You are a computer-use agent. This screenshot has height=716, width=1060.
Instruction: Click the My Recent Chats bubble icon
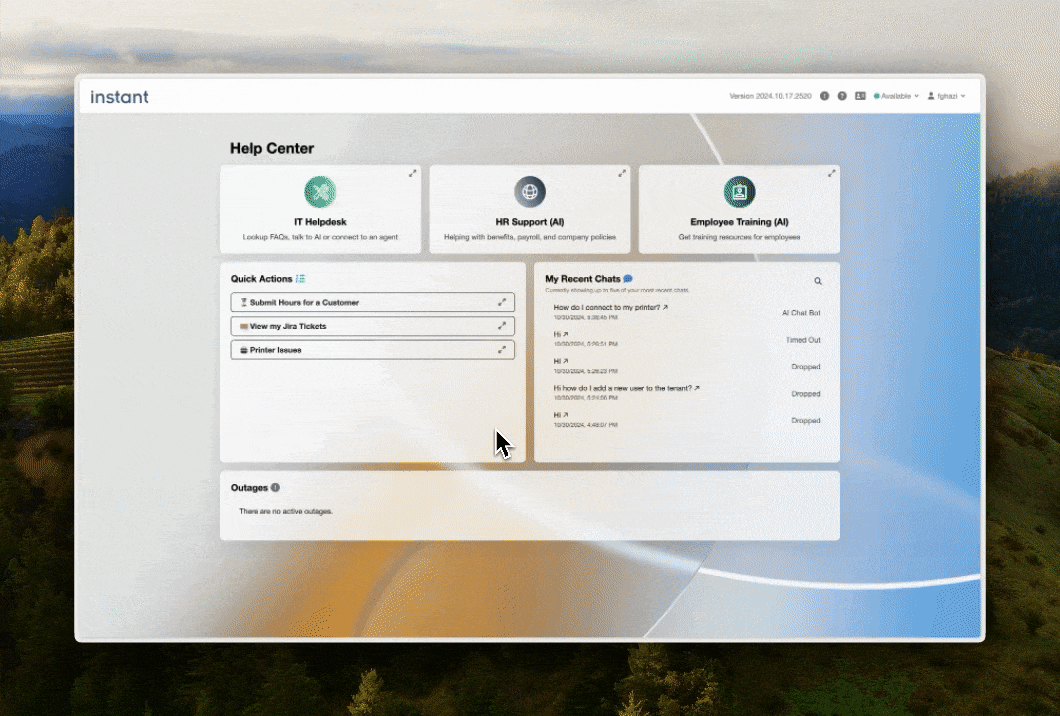(627, 279)
